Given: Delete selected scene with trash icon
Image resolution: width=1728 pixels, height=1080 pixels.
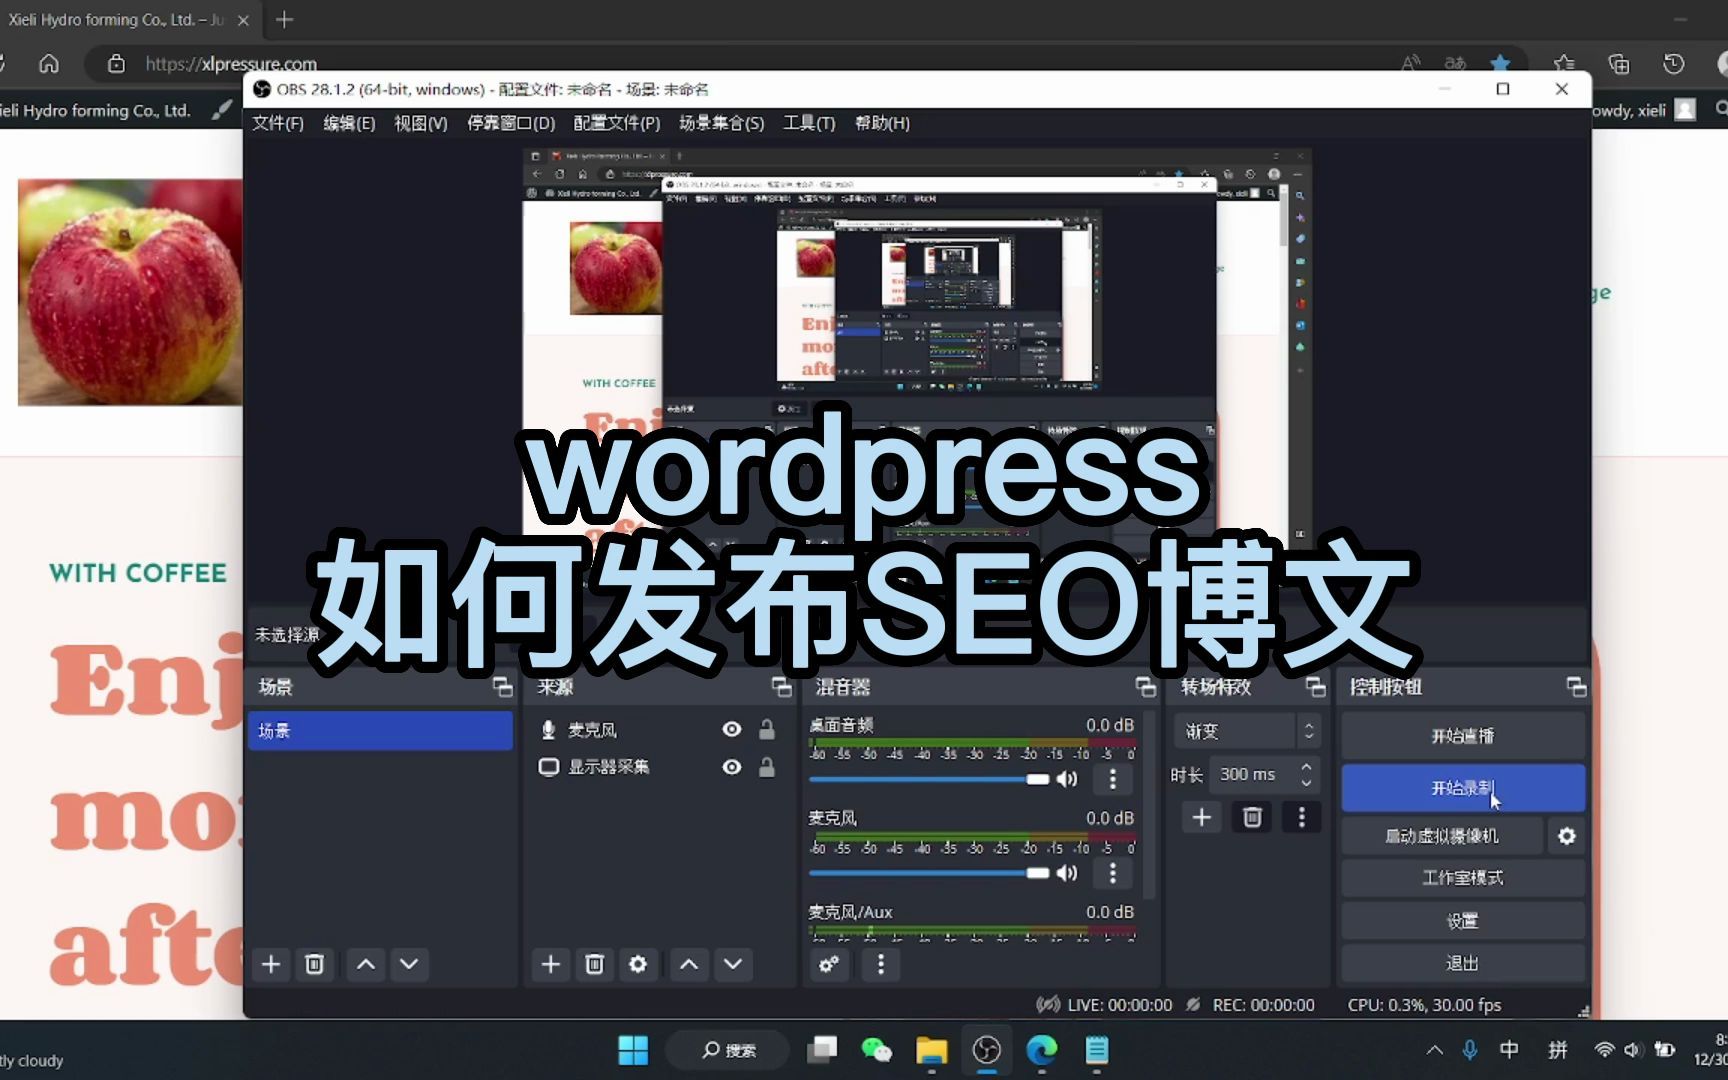Looking at the screenshot, I should [x=314, y=964].
